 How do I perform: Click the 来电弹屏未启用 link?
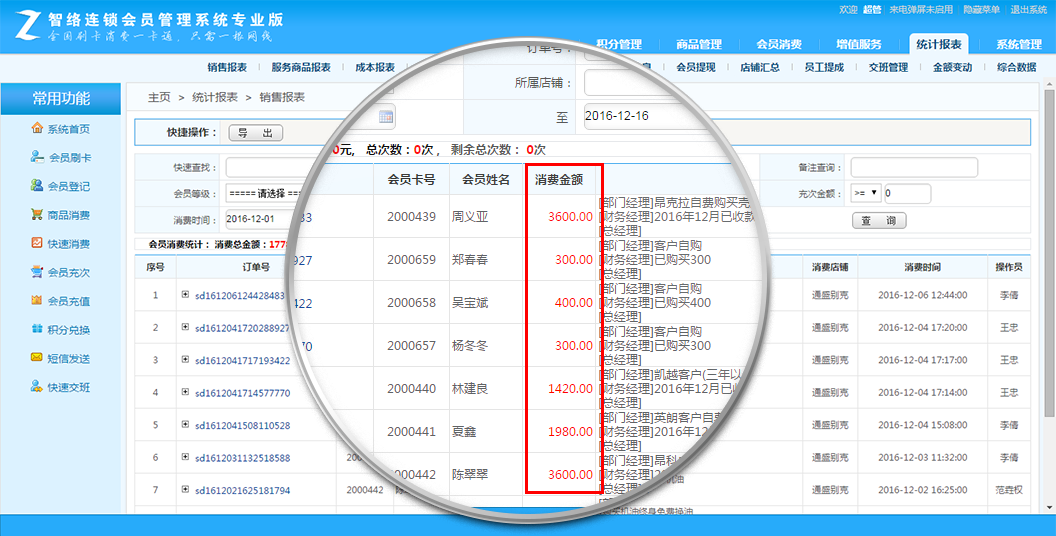(921, 9)
